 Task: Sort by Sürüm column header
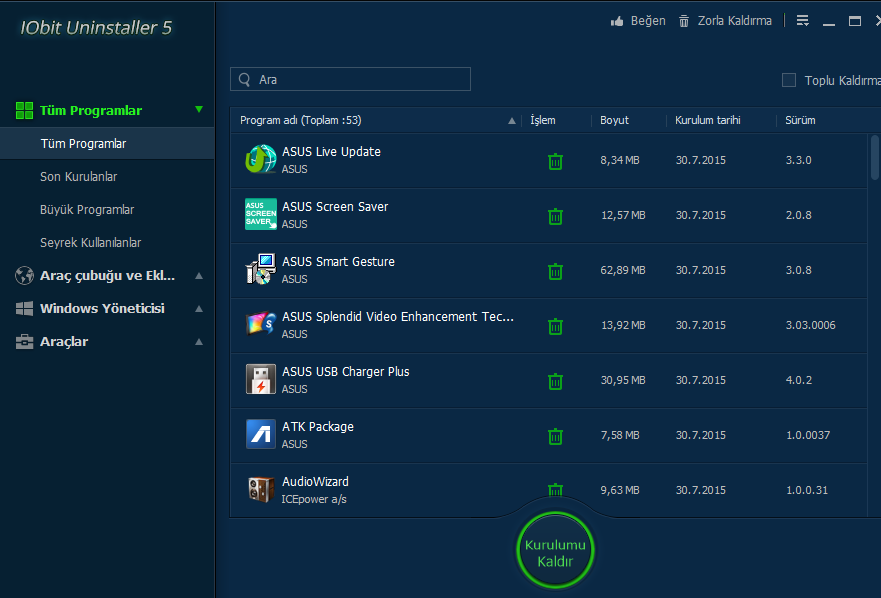pyautogui.click(x=800, y=120)
